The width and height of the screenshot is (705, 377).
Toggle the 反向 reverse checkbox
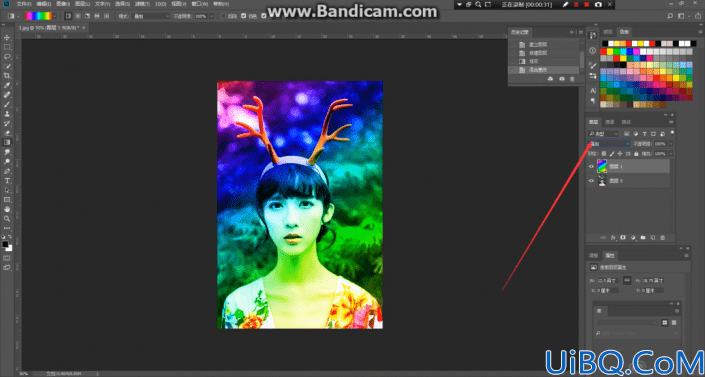click(x=224, y=16)
